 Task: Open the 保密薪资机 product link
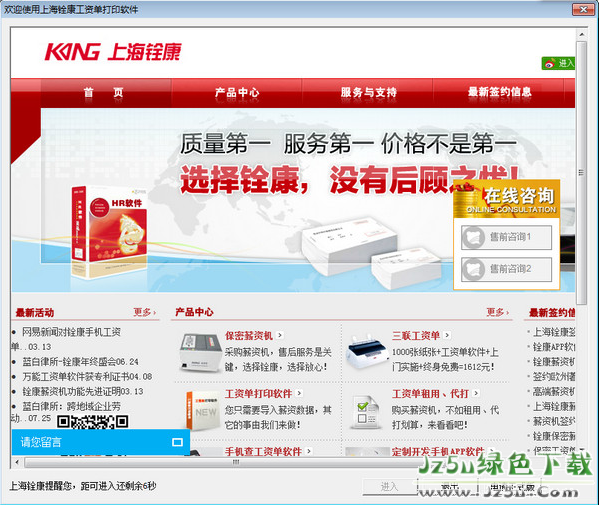pos(249,336)
